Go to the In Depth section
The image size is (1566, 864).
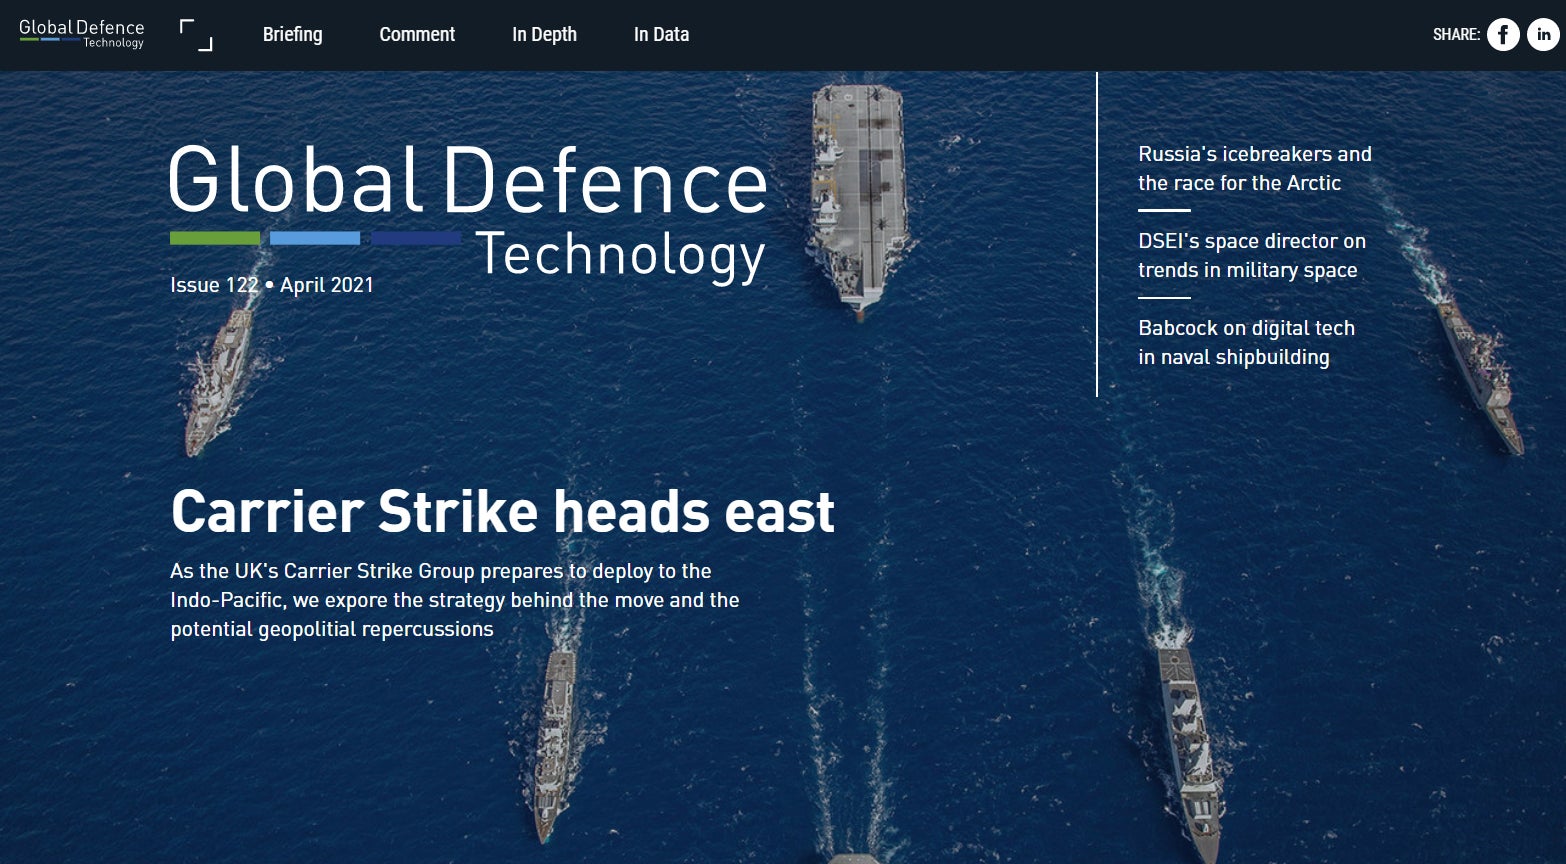(544, 34)
